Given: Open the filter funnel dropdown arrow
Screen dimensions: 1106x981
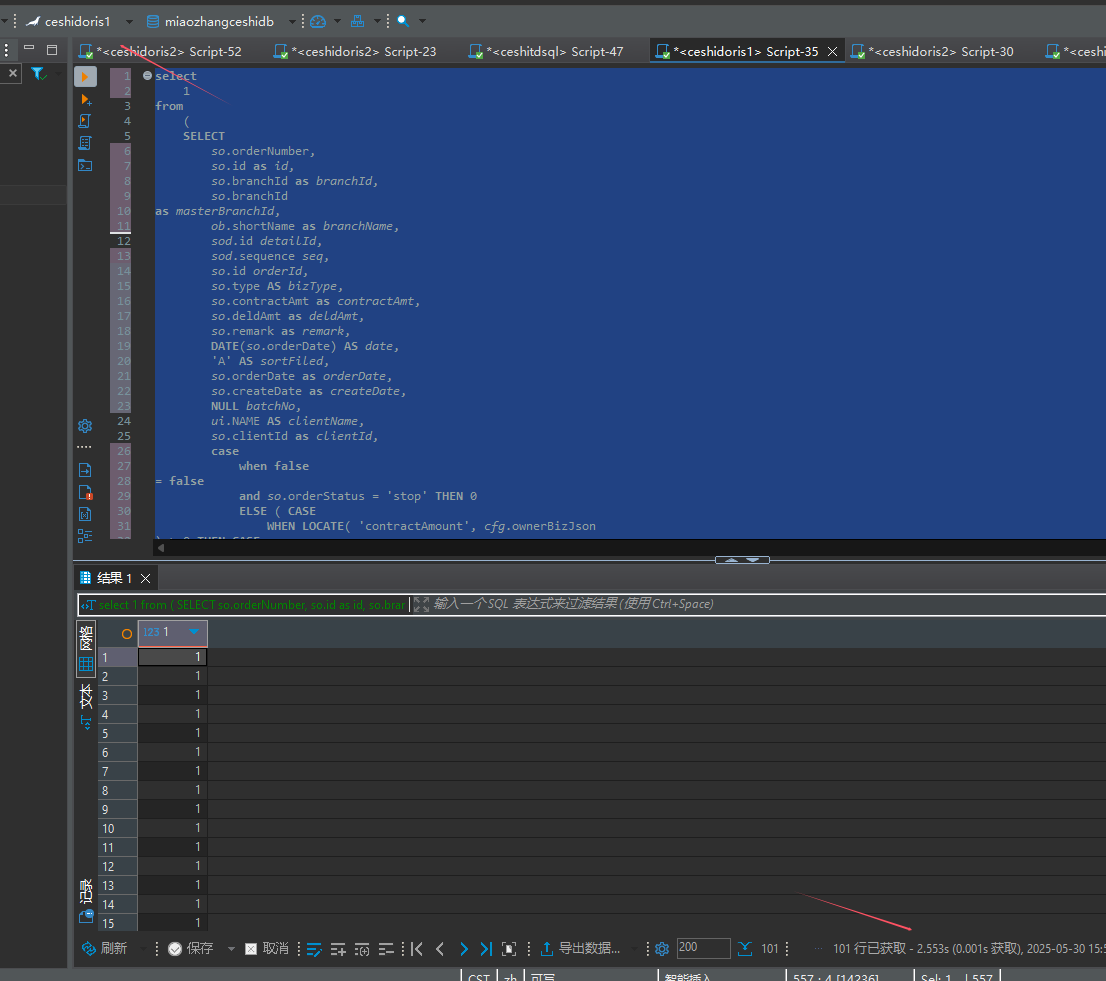Looking at the screenshot, I should pos(59,73).
